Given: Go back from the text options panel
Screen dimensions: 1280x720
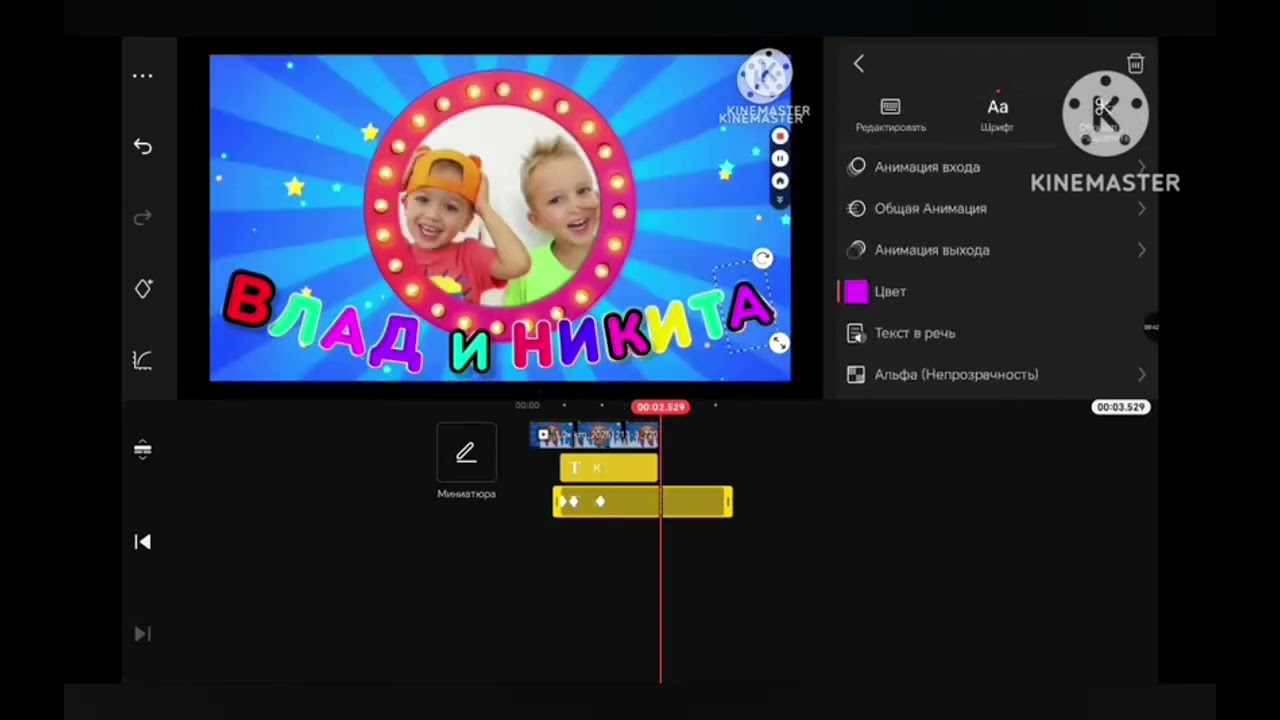Looking at the screenshot, I should [x=858, y=63].
